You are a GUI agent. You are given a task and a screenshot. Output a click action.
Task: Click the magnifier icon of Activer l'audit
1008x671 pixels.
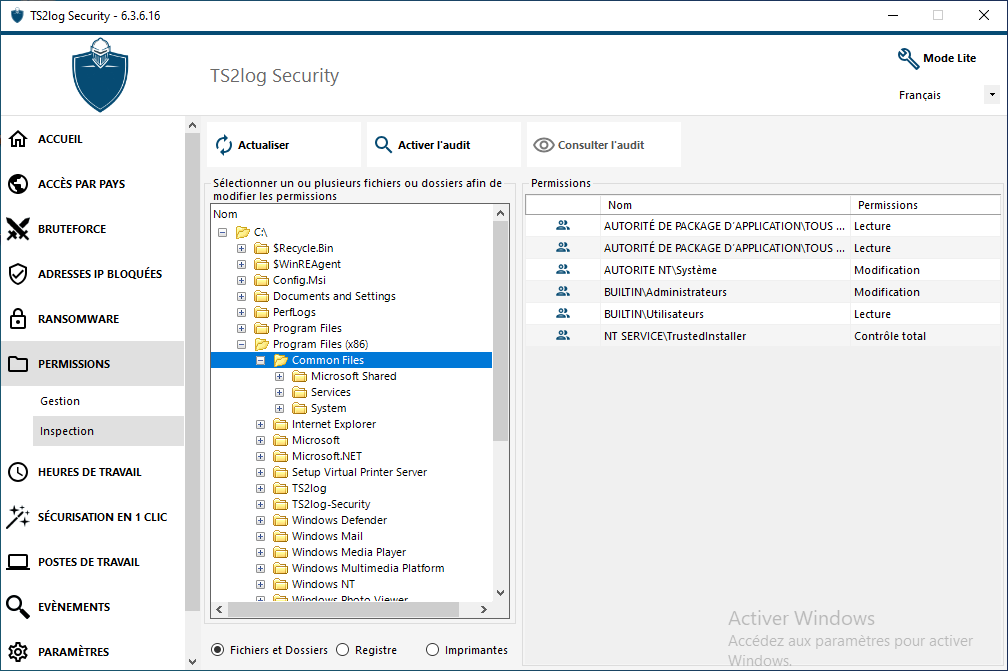point(383,145)
